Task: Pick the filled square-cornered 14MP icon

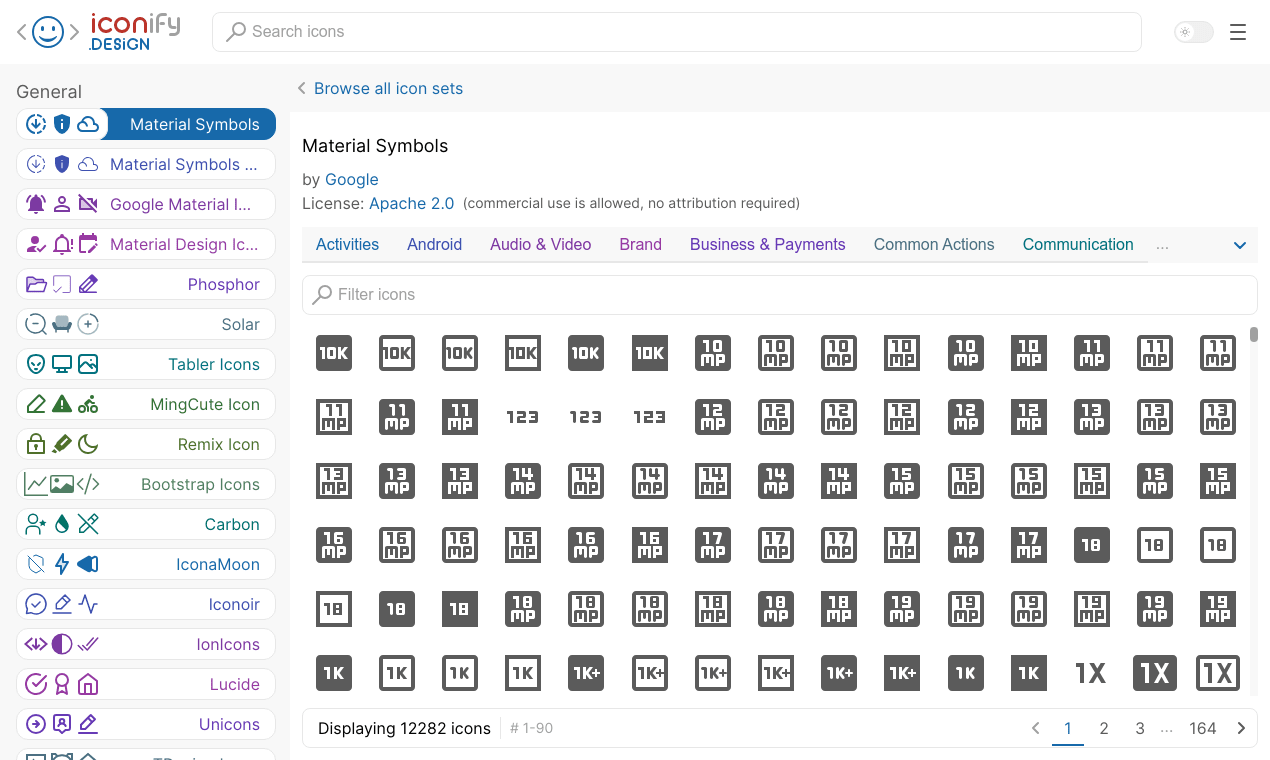Action: pyautogui.click(x=839, y=481)
